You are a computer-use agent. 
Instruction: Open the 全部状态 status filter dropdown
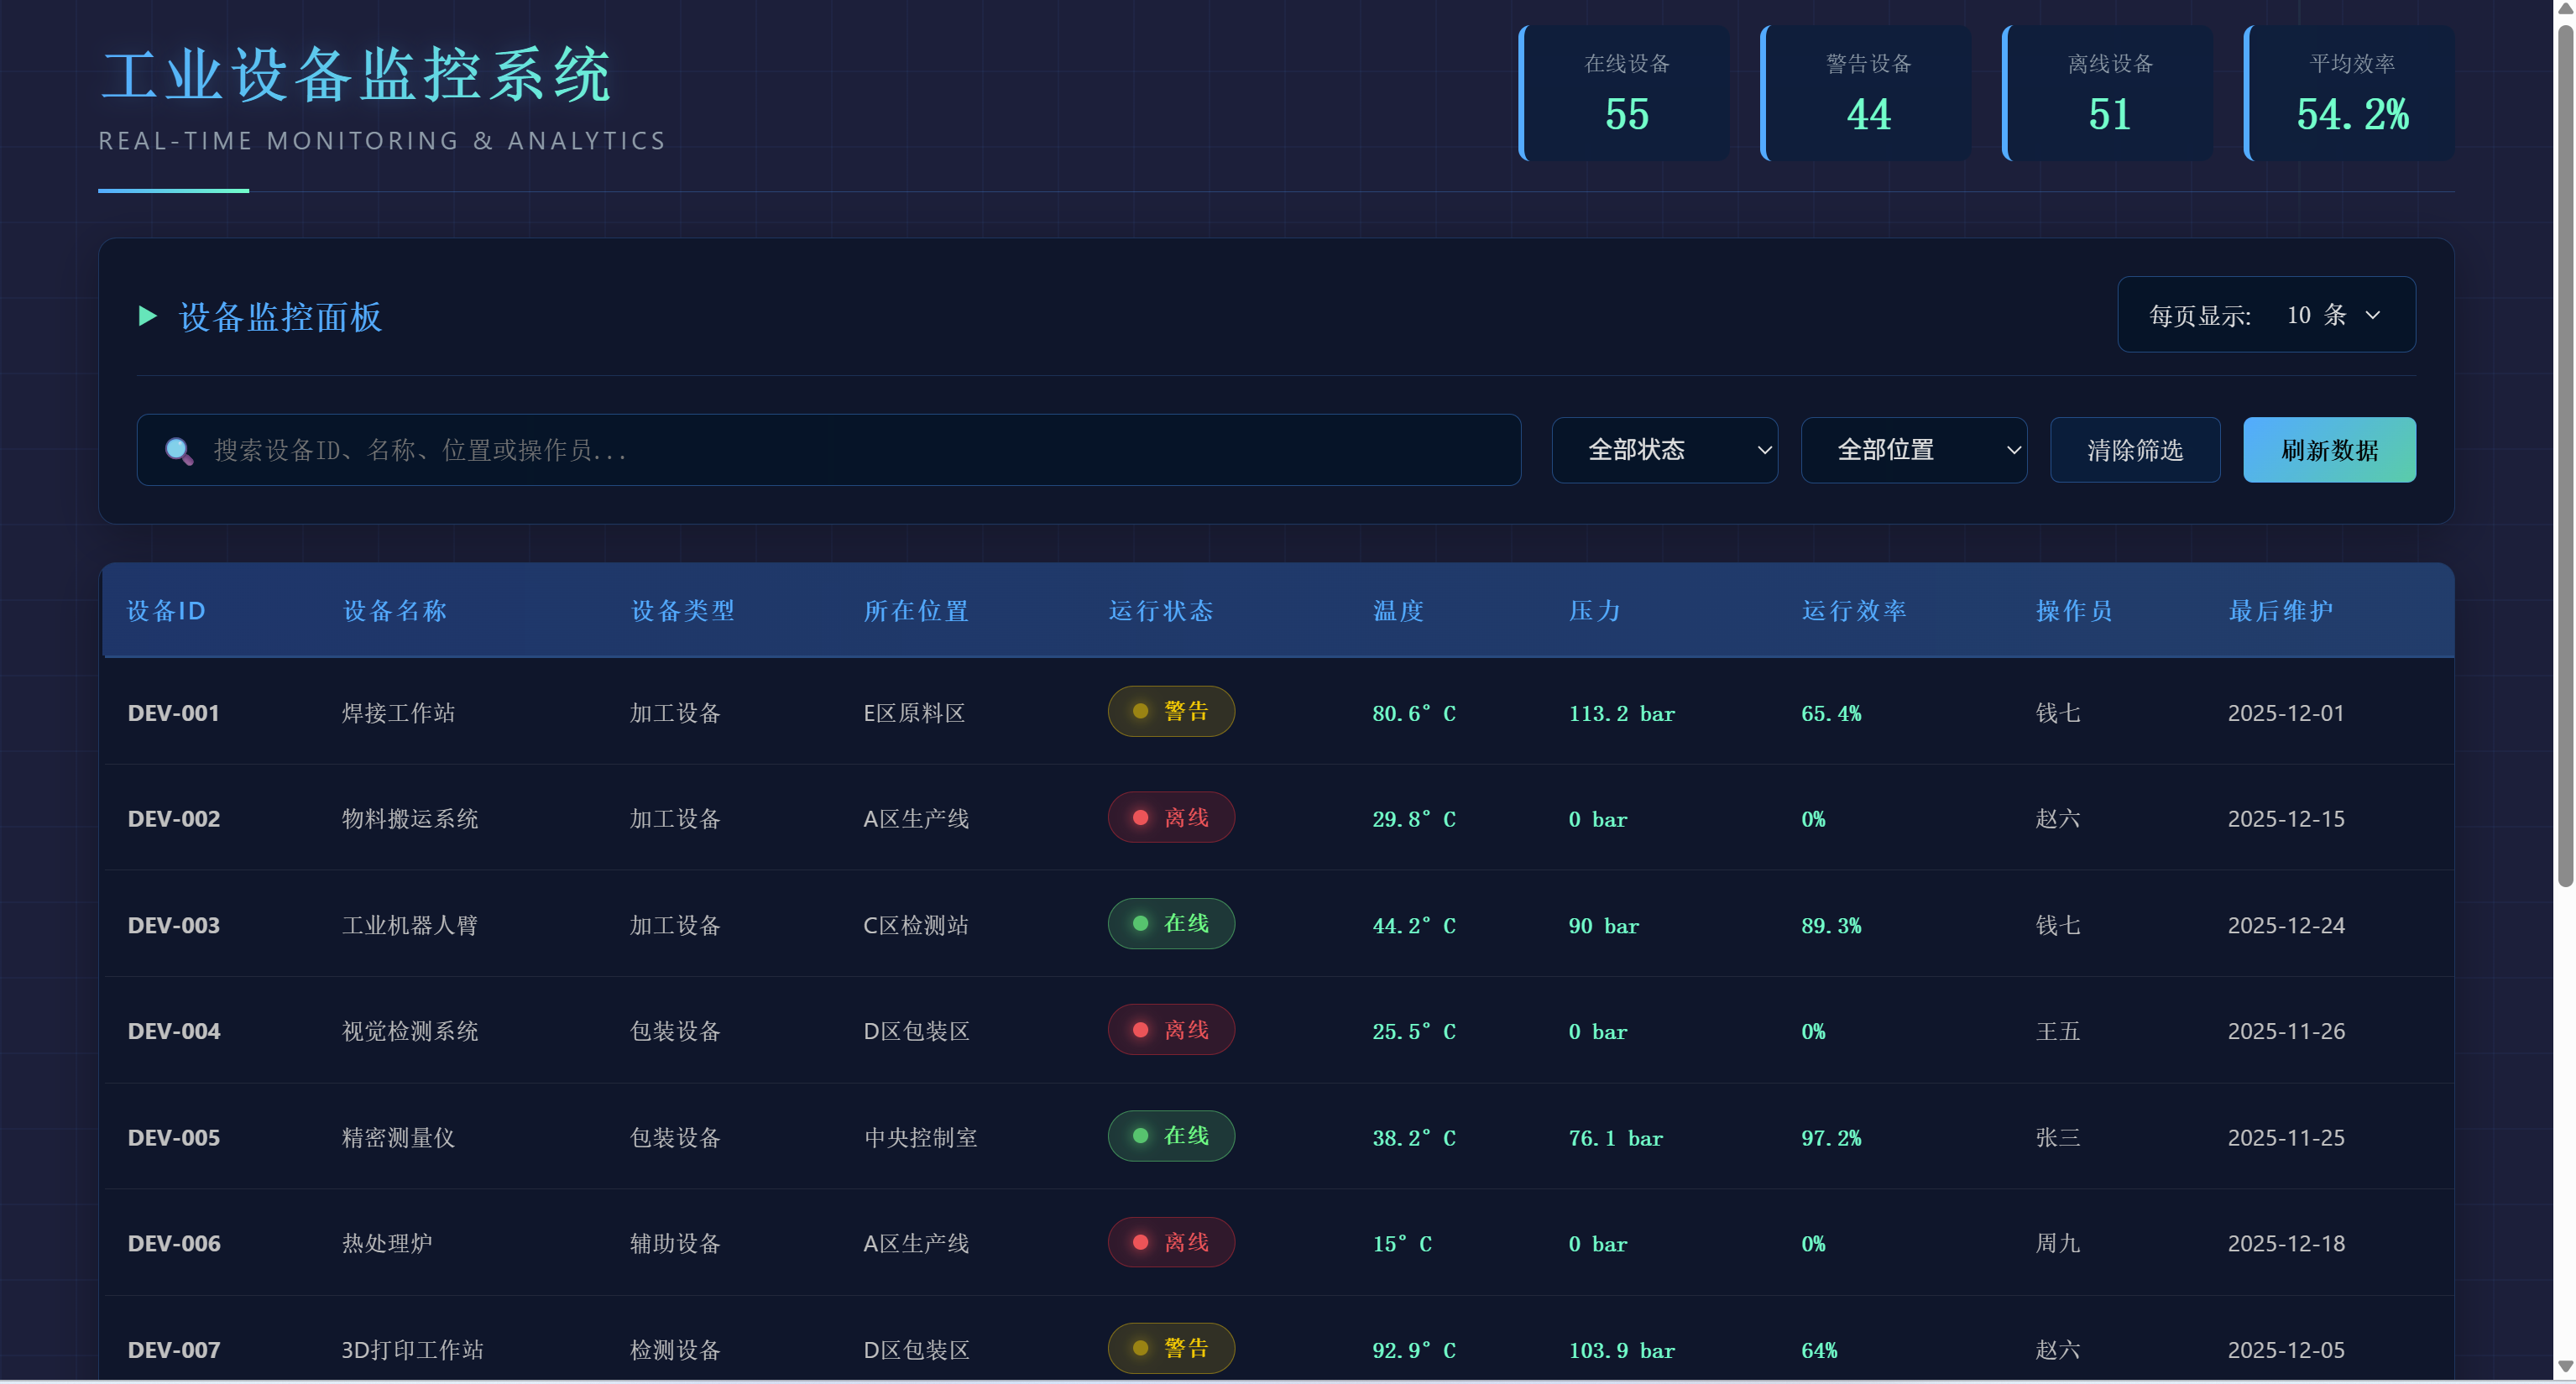coord(1664,450)
